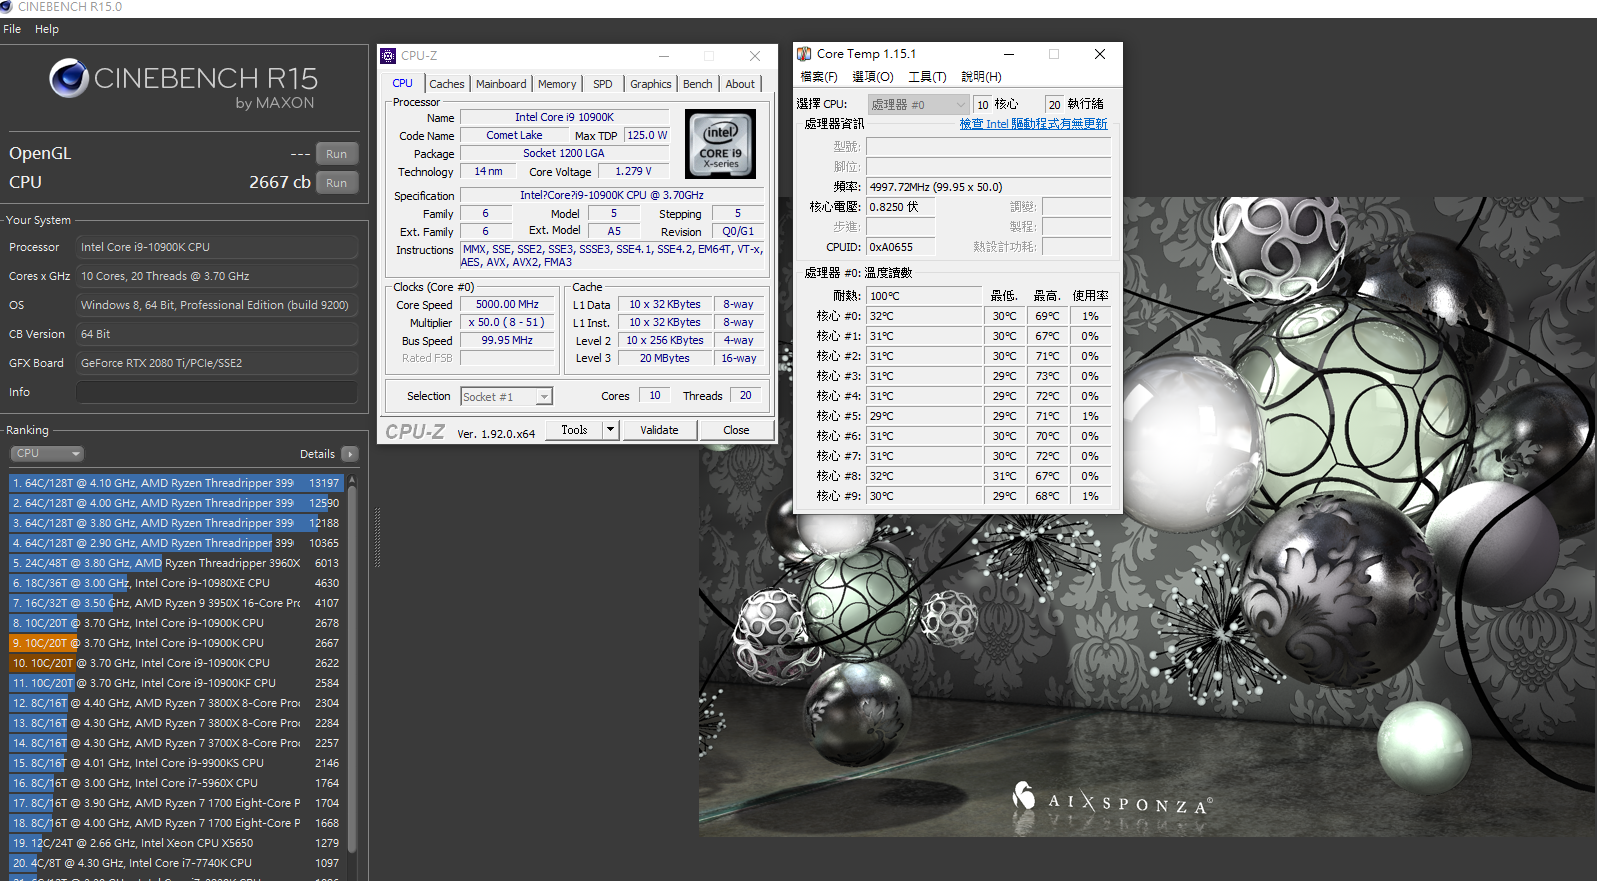The height and width of the screenshot is (881, 1597).
Task: Click the Core Voltage 1.279 V value
Action: point(634,171)
